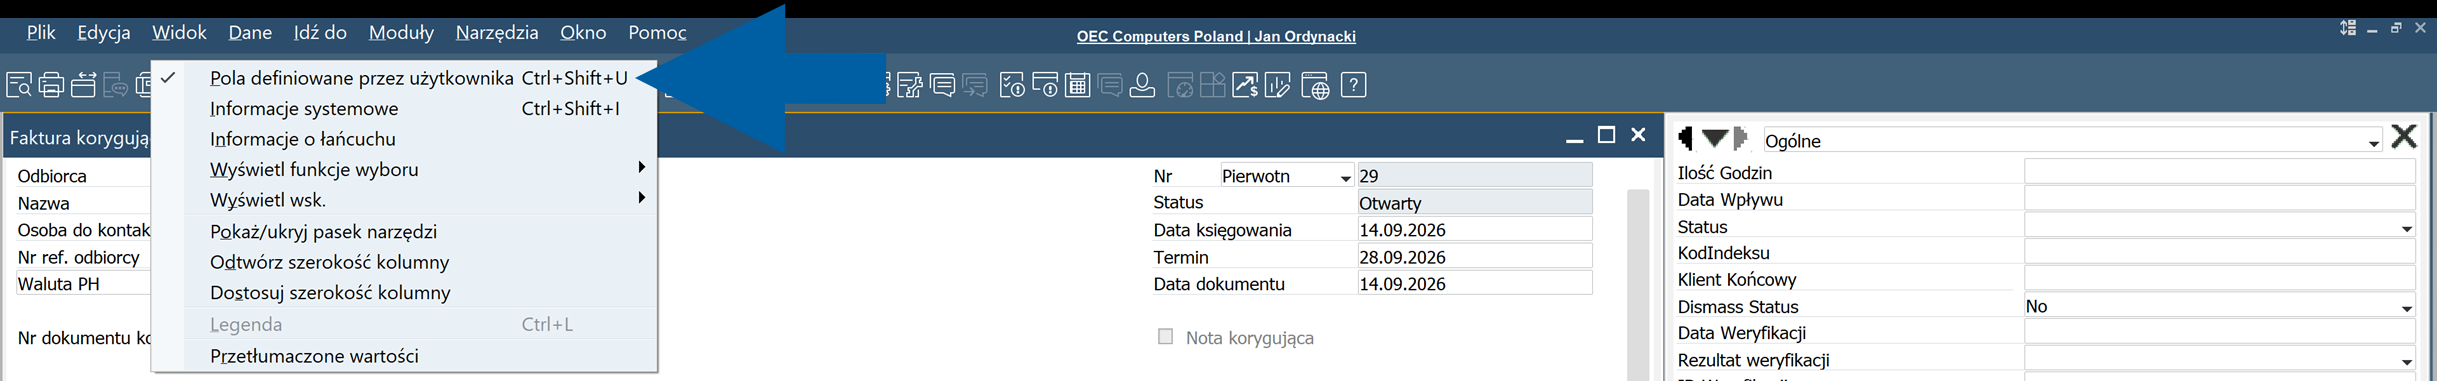2437x381 pixels.
Task: Open the Okno menu
Action: click(583, 33)
